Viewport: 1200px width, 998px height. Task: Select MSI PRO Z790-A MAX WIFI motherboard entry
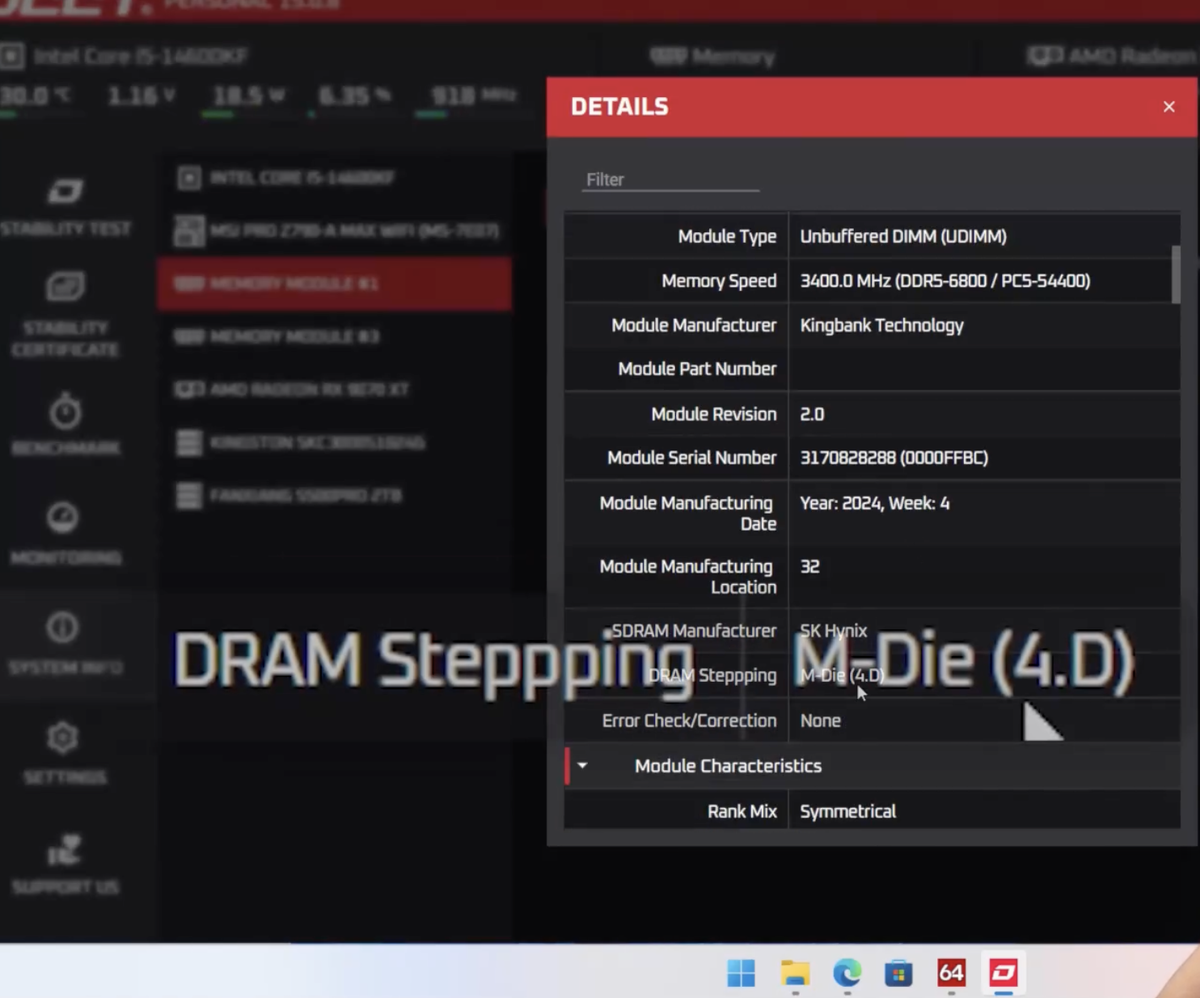click(334, 231)
